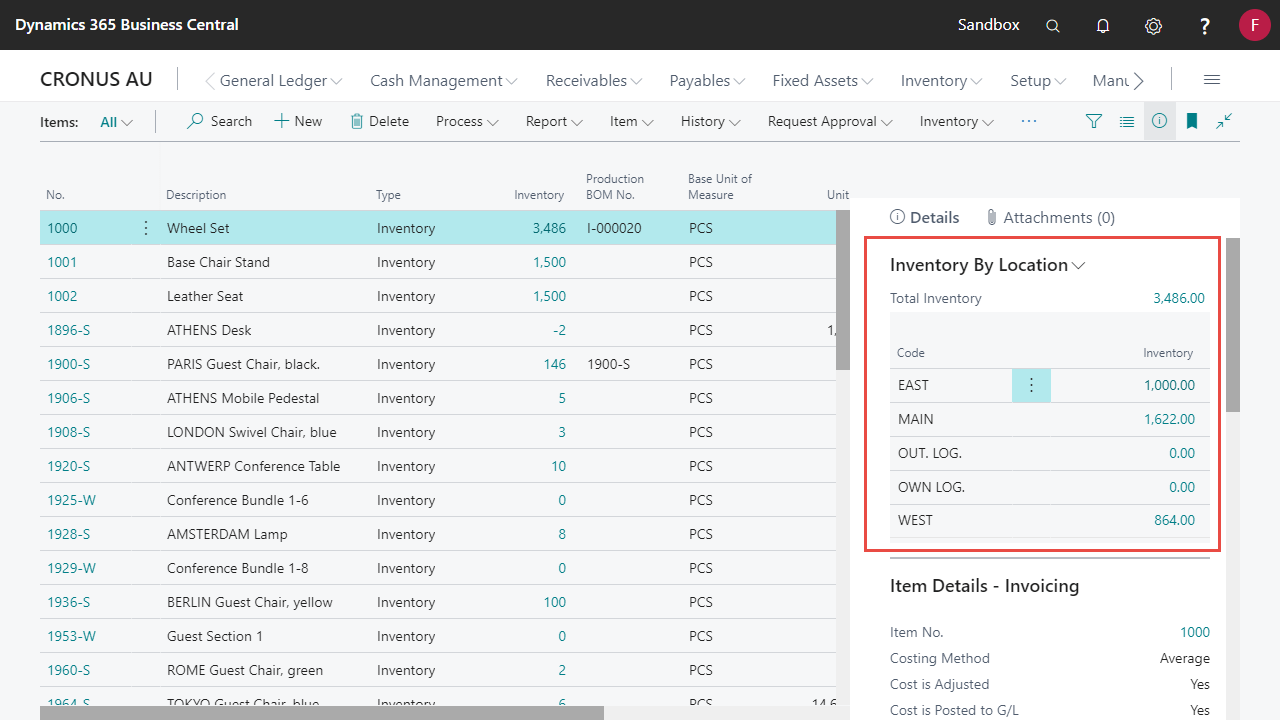Open the History menu
Viewport: 1280px width, 720px height.
(711, 121)
